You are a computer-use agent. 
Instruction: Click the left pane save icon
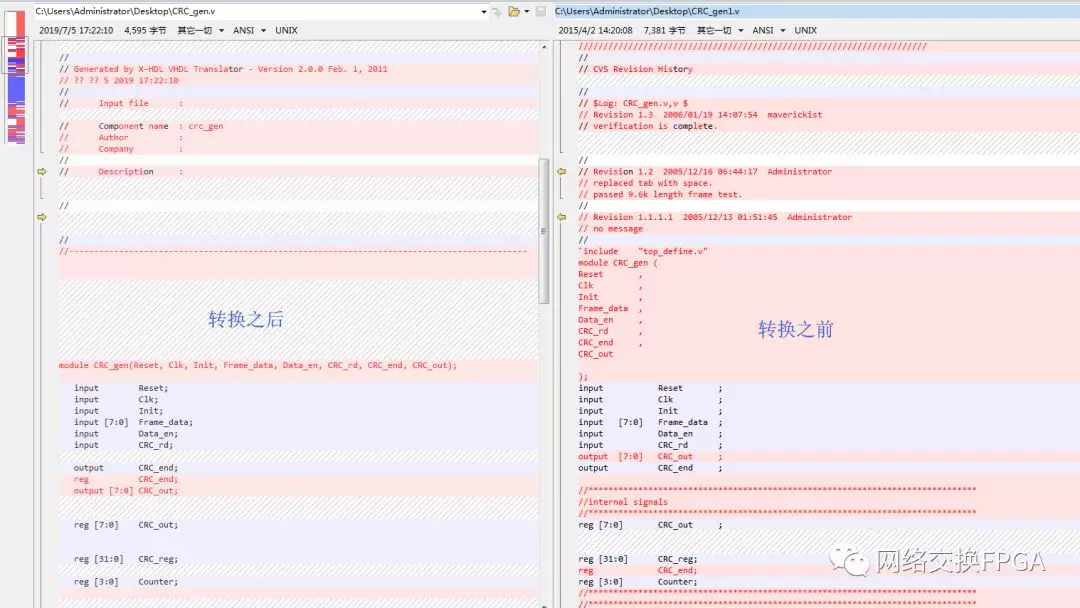pyautogui.click(x=541, y=11)
